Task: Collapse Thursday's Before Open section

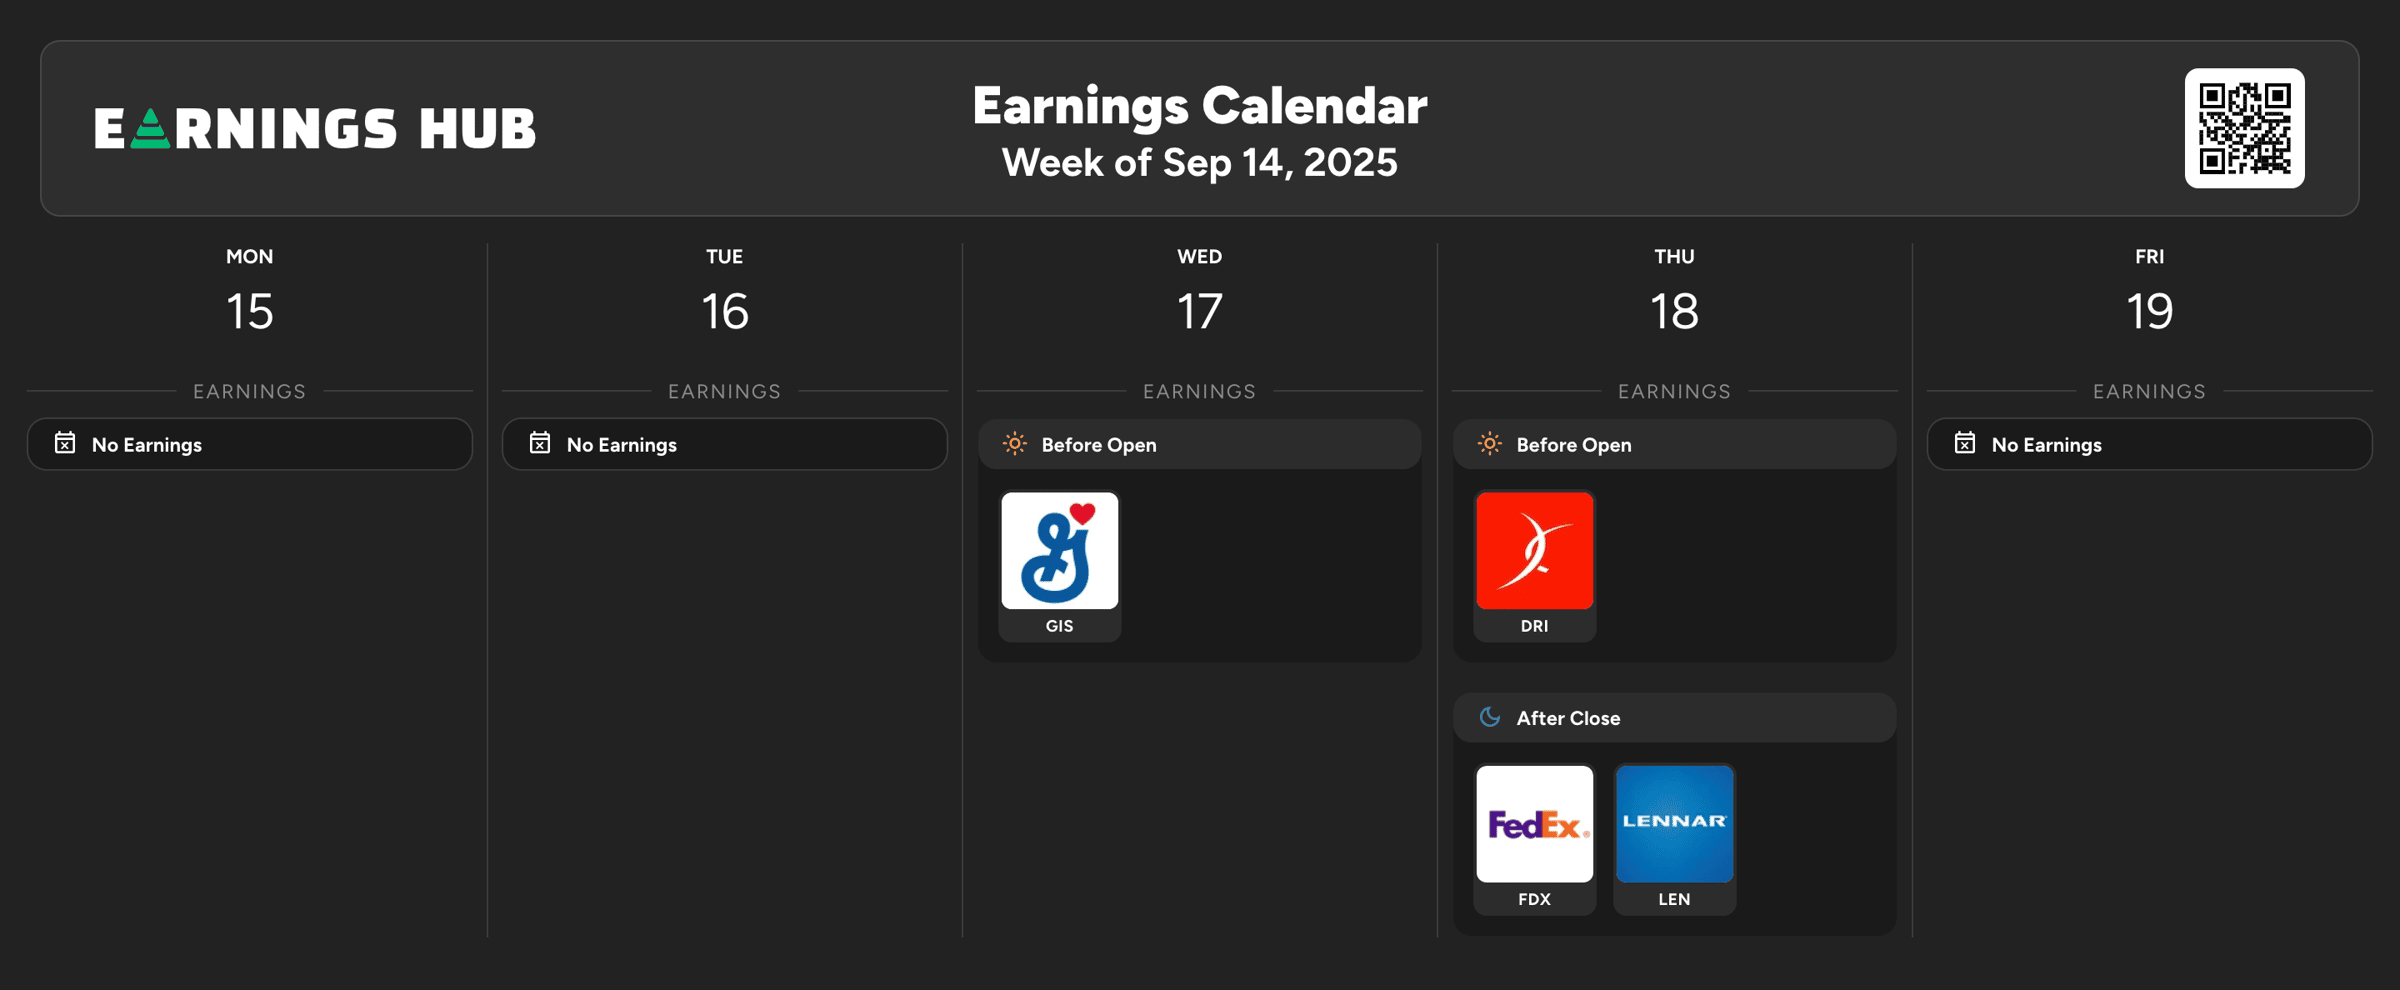Action: (x=1674, y=444)
